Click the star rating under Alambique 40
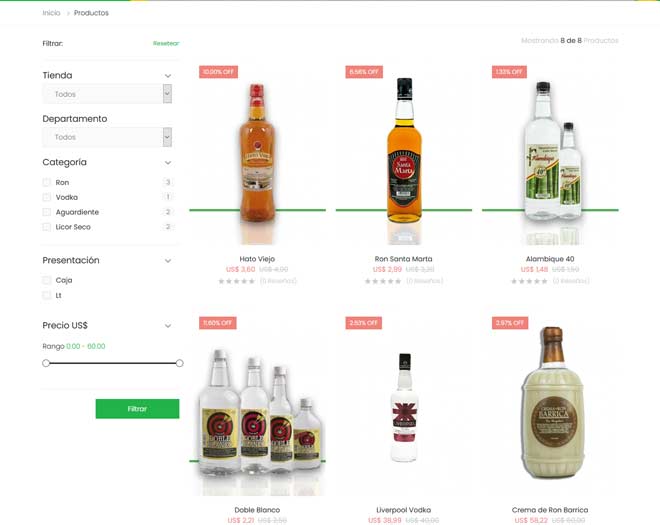The width and height of the screenshot is (660, 525). tap(529, 281)
